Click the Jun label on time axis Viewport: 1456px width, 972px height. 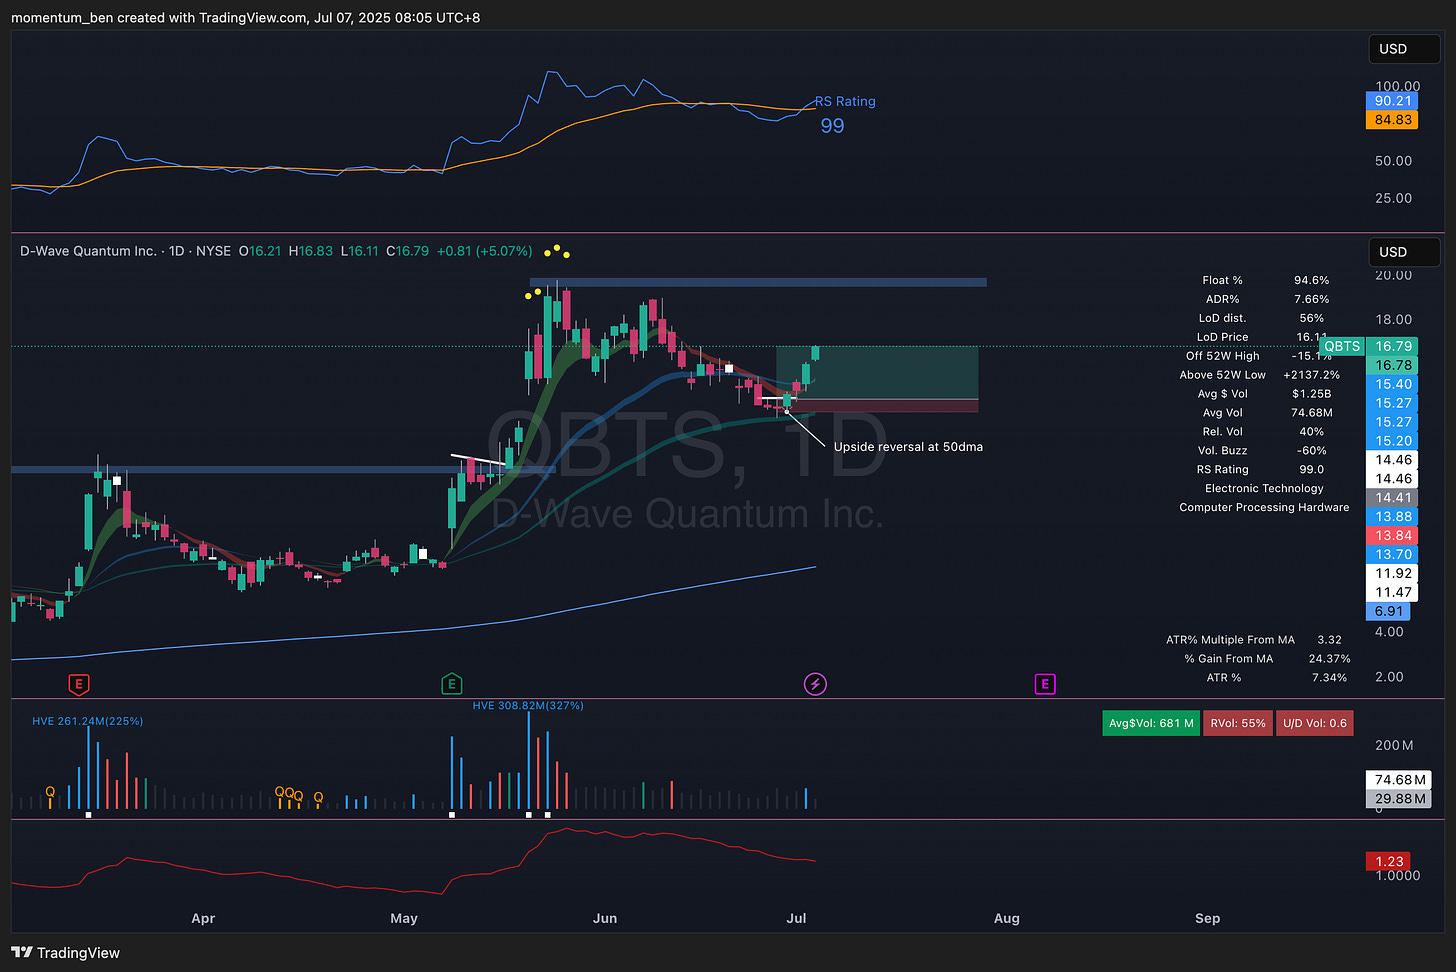pyautogui.click(x=605, y=918)
